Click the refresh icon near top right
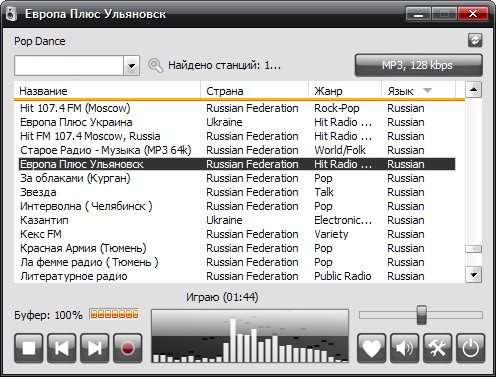 (x=475, y=40)
